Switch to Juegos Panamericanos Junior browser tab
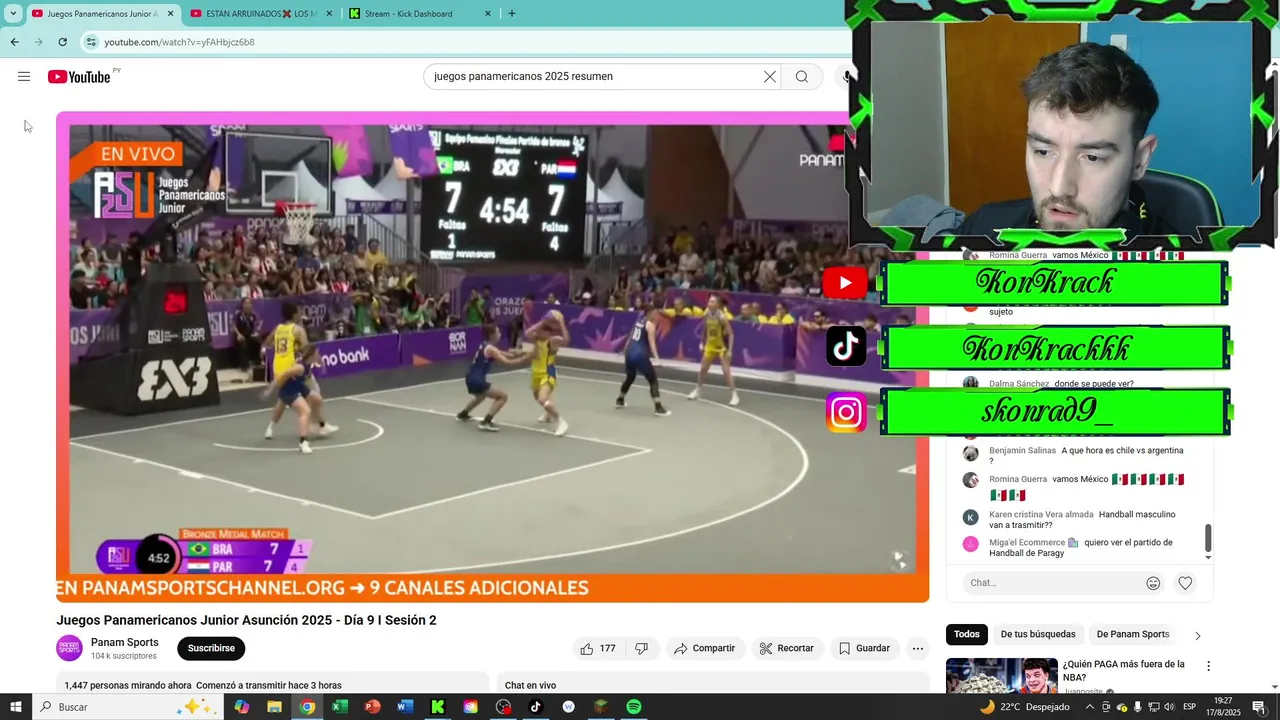 103,14
